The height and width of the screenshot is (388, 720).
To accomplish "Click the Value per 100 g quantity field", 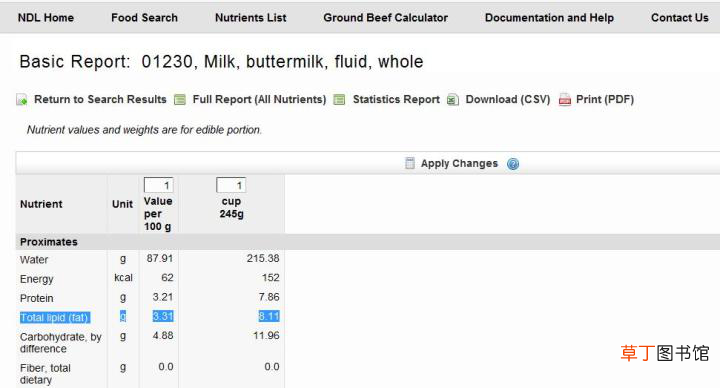I will [158, 185].
